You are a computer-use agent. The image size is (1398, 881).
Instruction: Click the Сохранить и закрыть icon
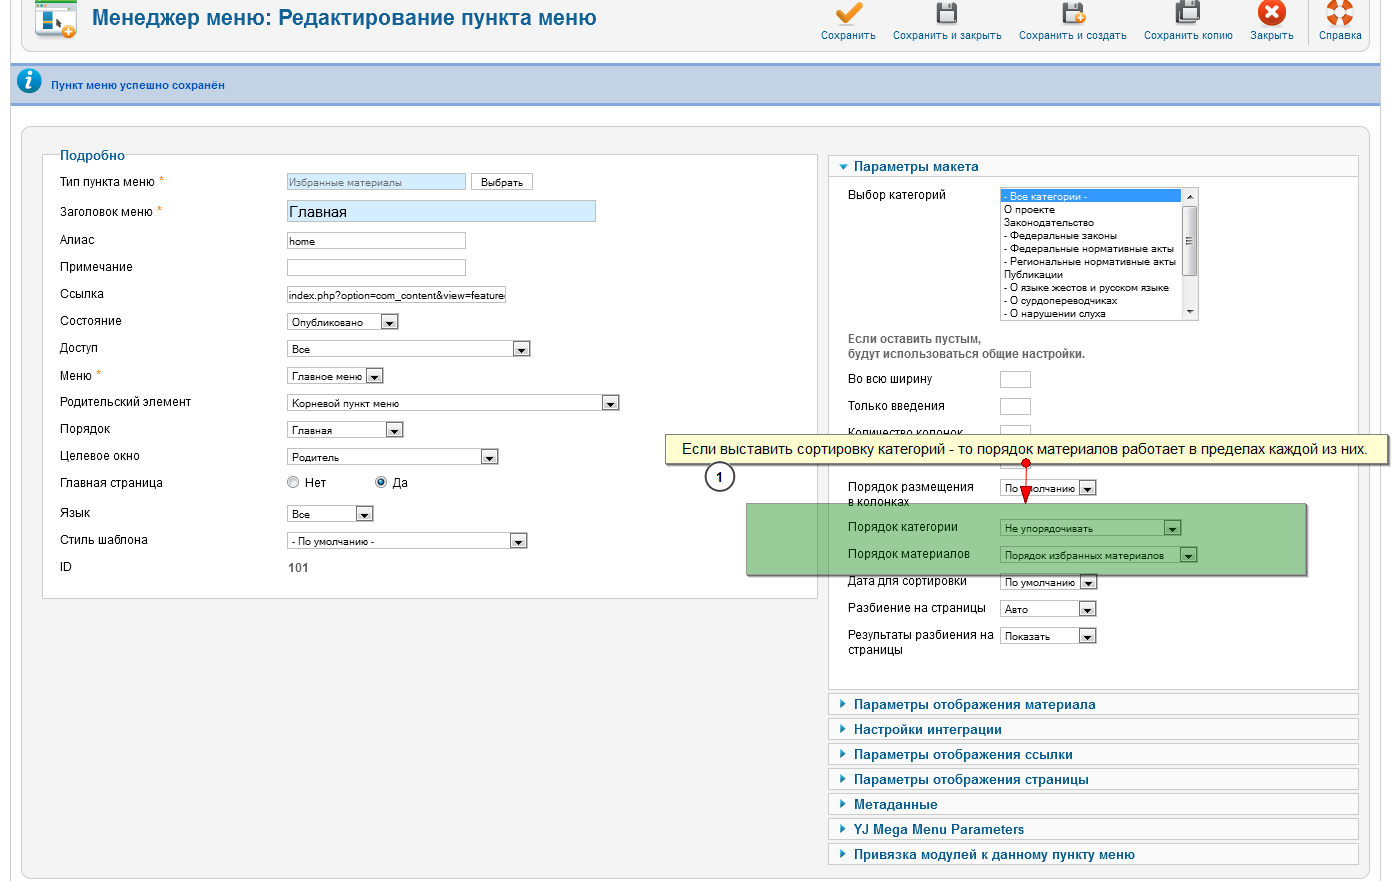pyautogui.click(x=946, y=14)
